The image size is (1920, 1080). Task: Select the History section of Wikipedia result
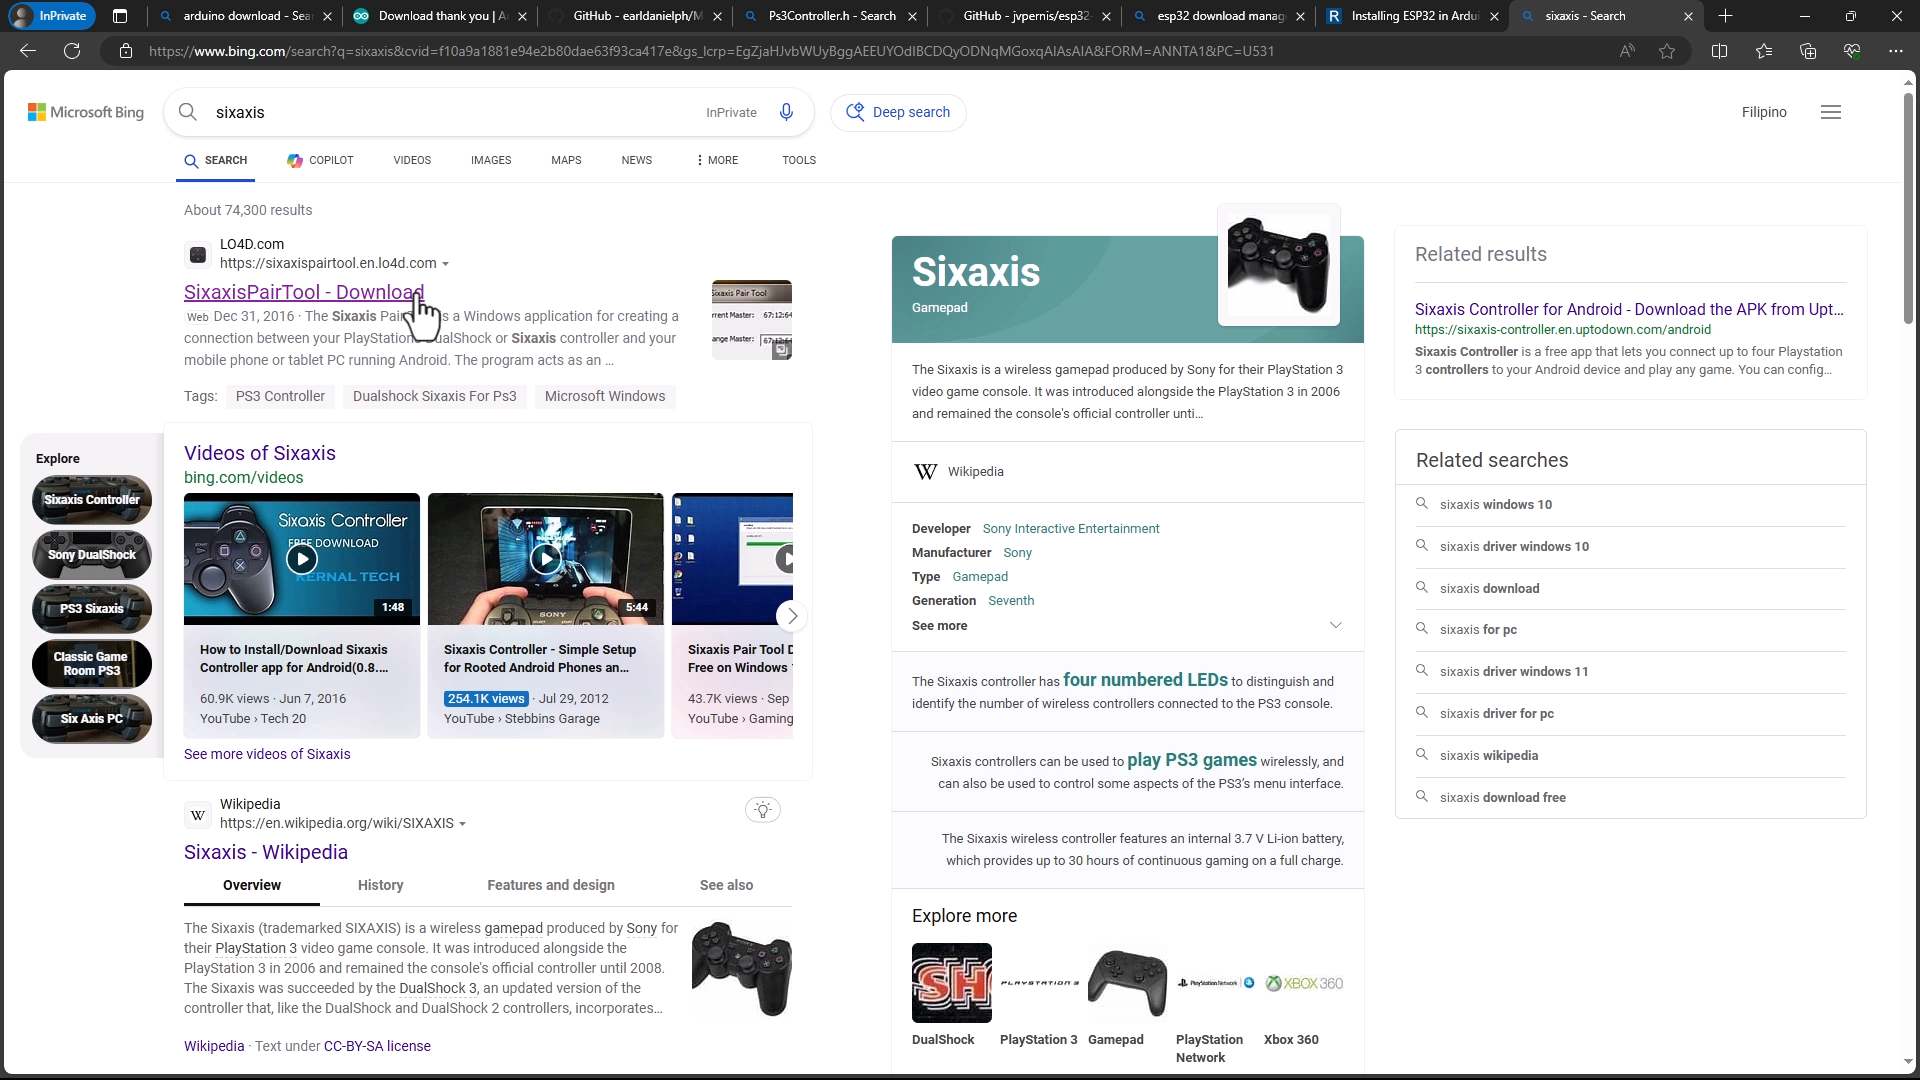381,885
